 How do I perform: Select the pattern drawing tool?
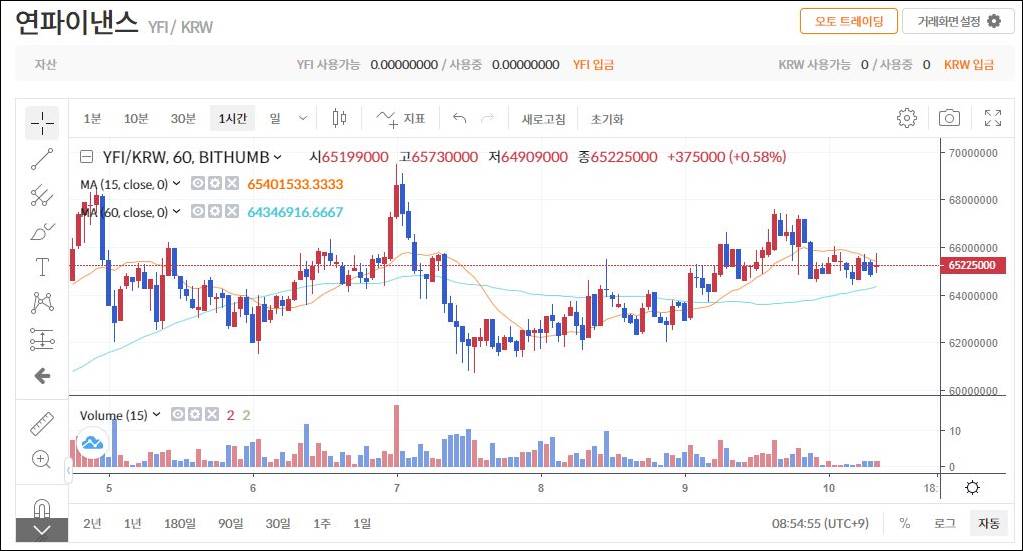42,303
